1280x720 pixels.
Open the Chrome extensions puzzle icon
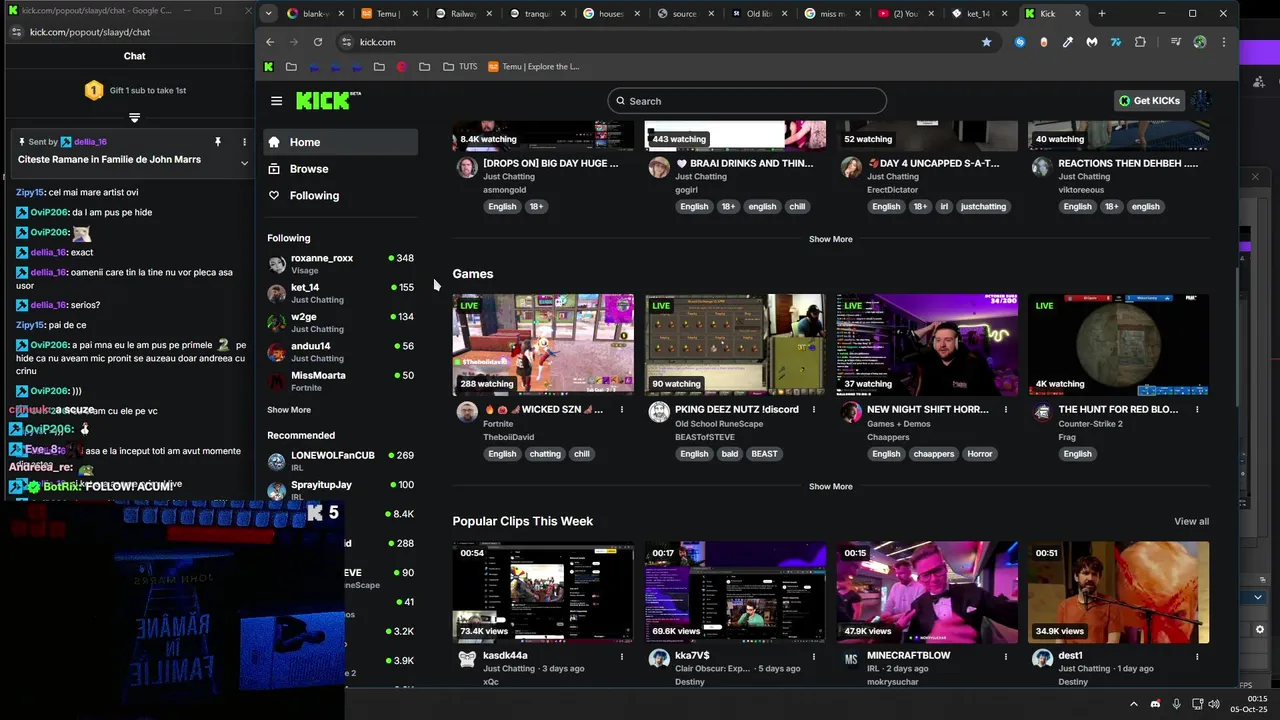[x=1140, y=42]
